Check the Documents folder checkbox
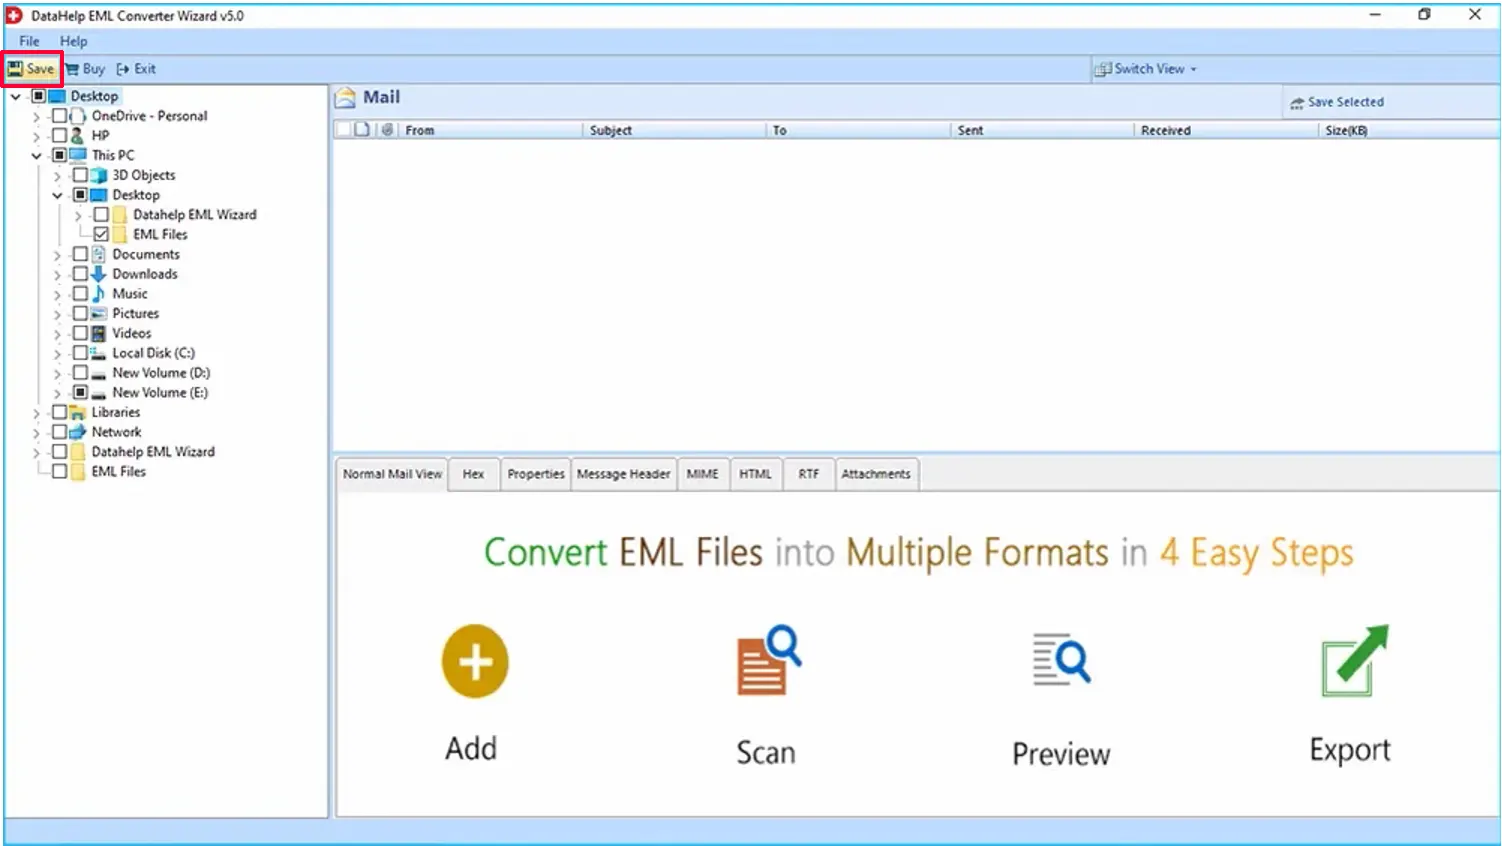This screenshot has width=1502, height=846. pyautogui.click(x=80, y=254)
